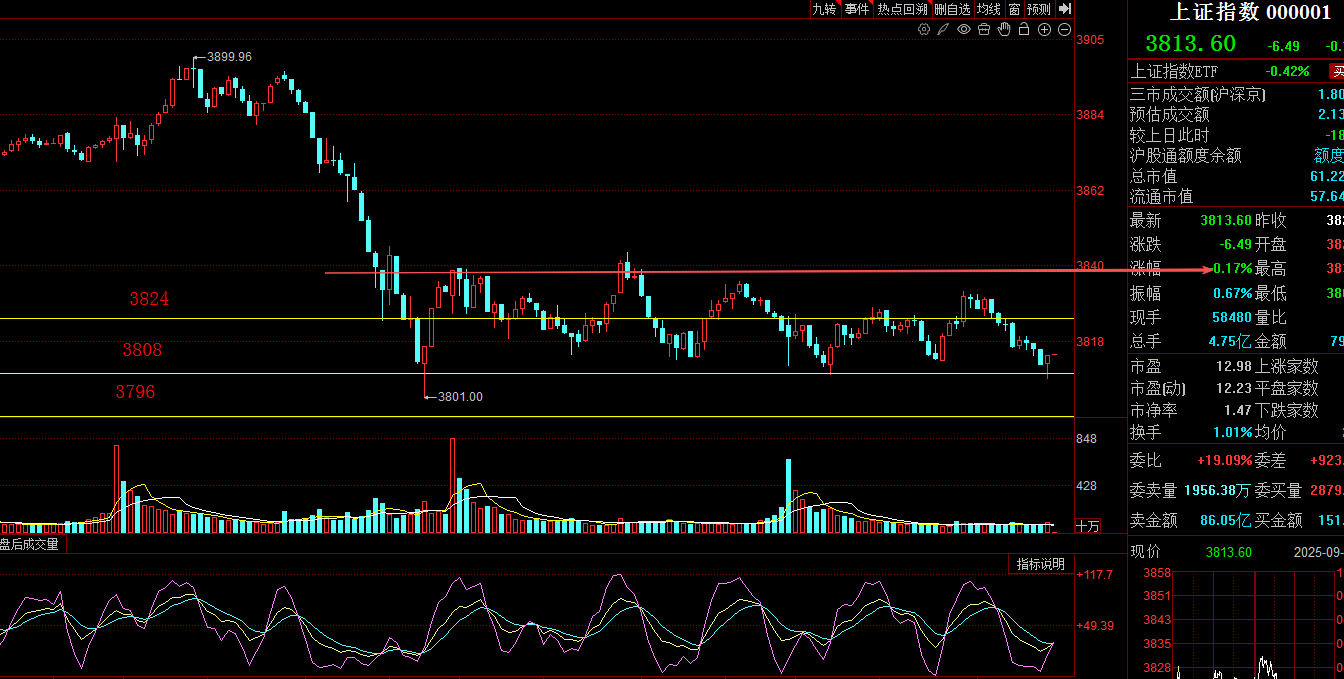Click the 3813.60 latest price value
Viewport: 1344px width, 679px height.
1190,43
